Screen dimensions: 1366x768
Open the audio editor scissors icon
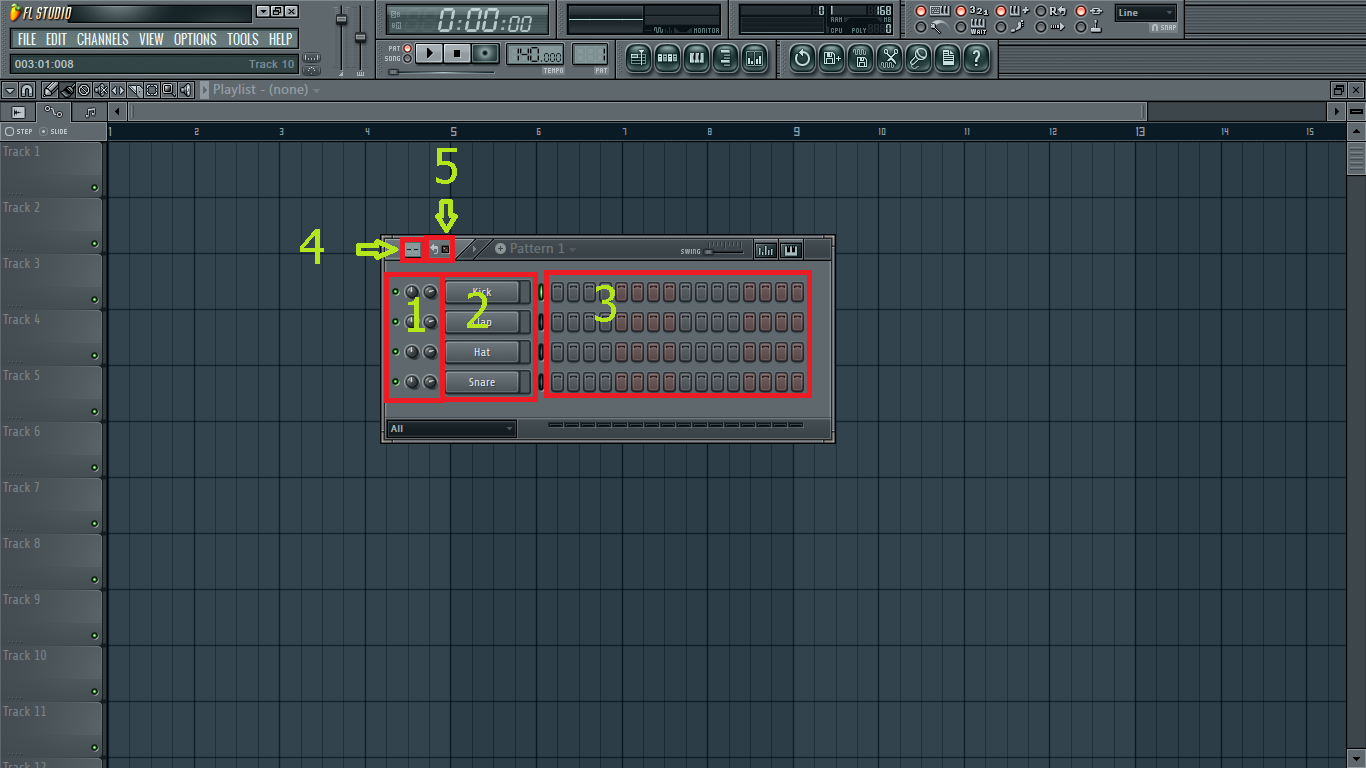click(x=889, y=59)
